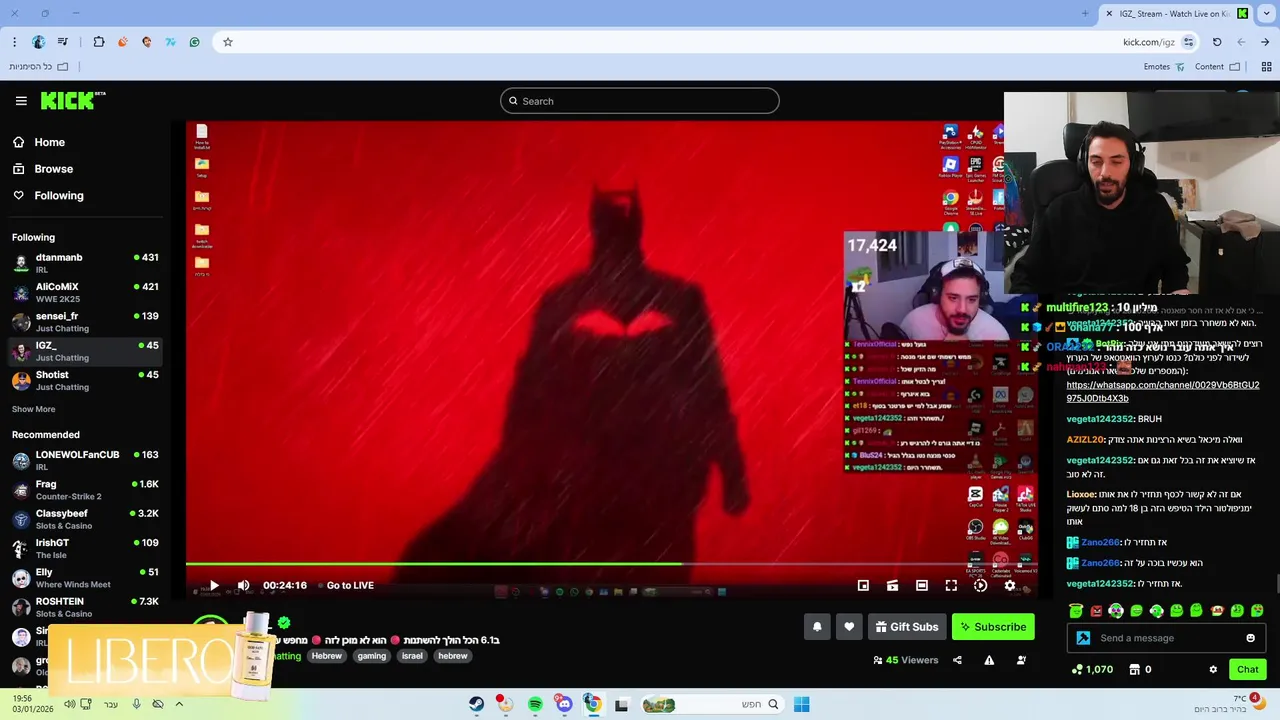
Task: Open Chrome three-dot menu
Action: click(x=14, y=42)
